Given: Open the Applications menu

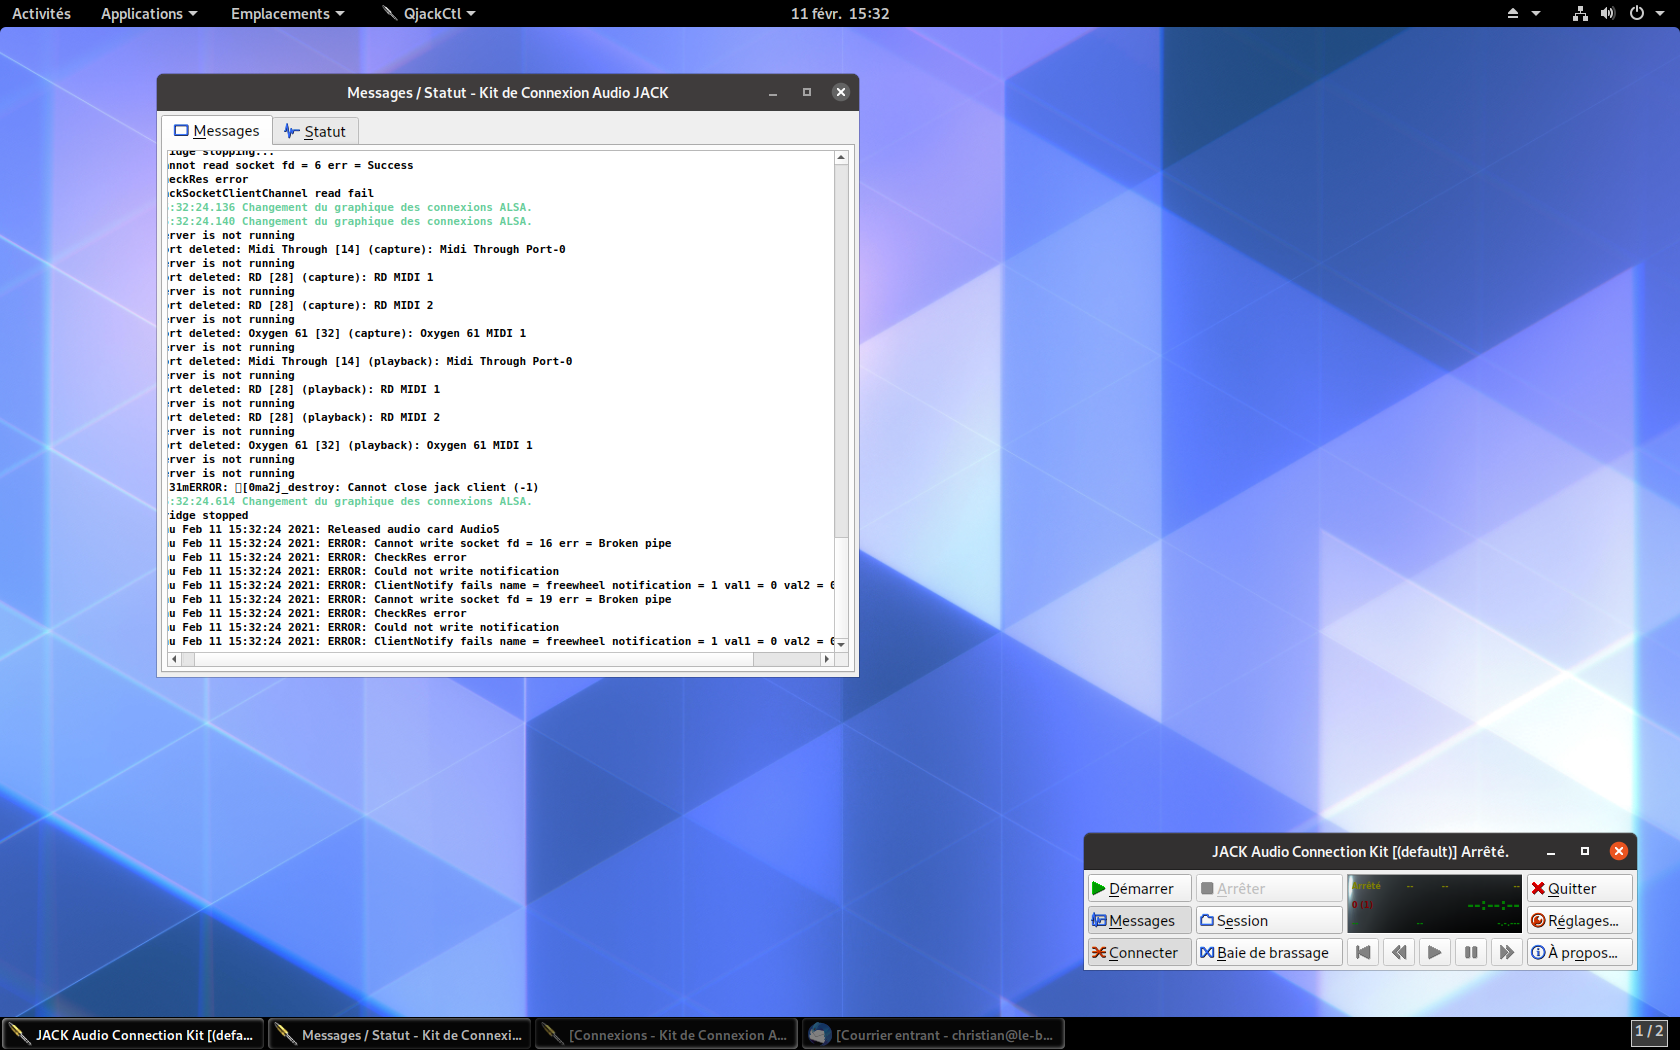Looking at the screenshot, I should pyautogui.click(x=148, y=14).
